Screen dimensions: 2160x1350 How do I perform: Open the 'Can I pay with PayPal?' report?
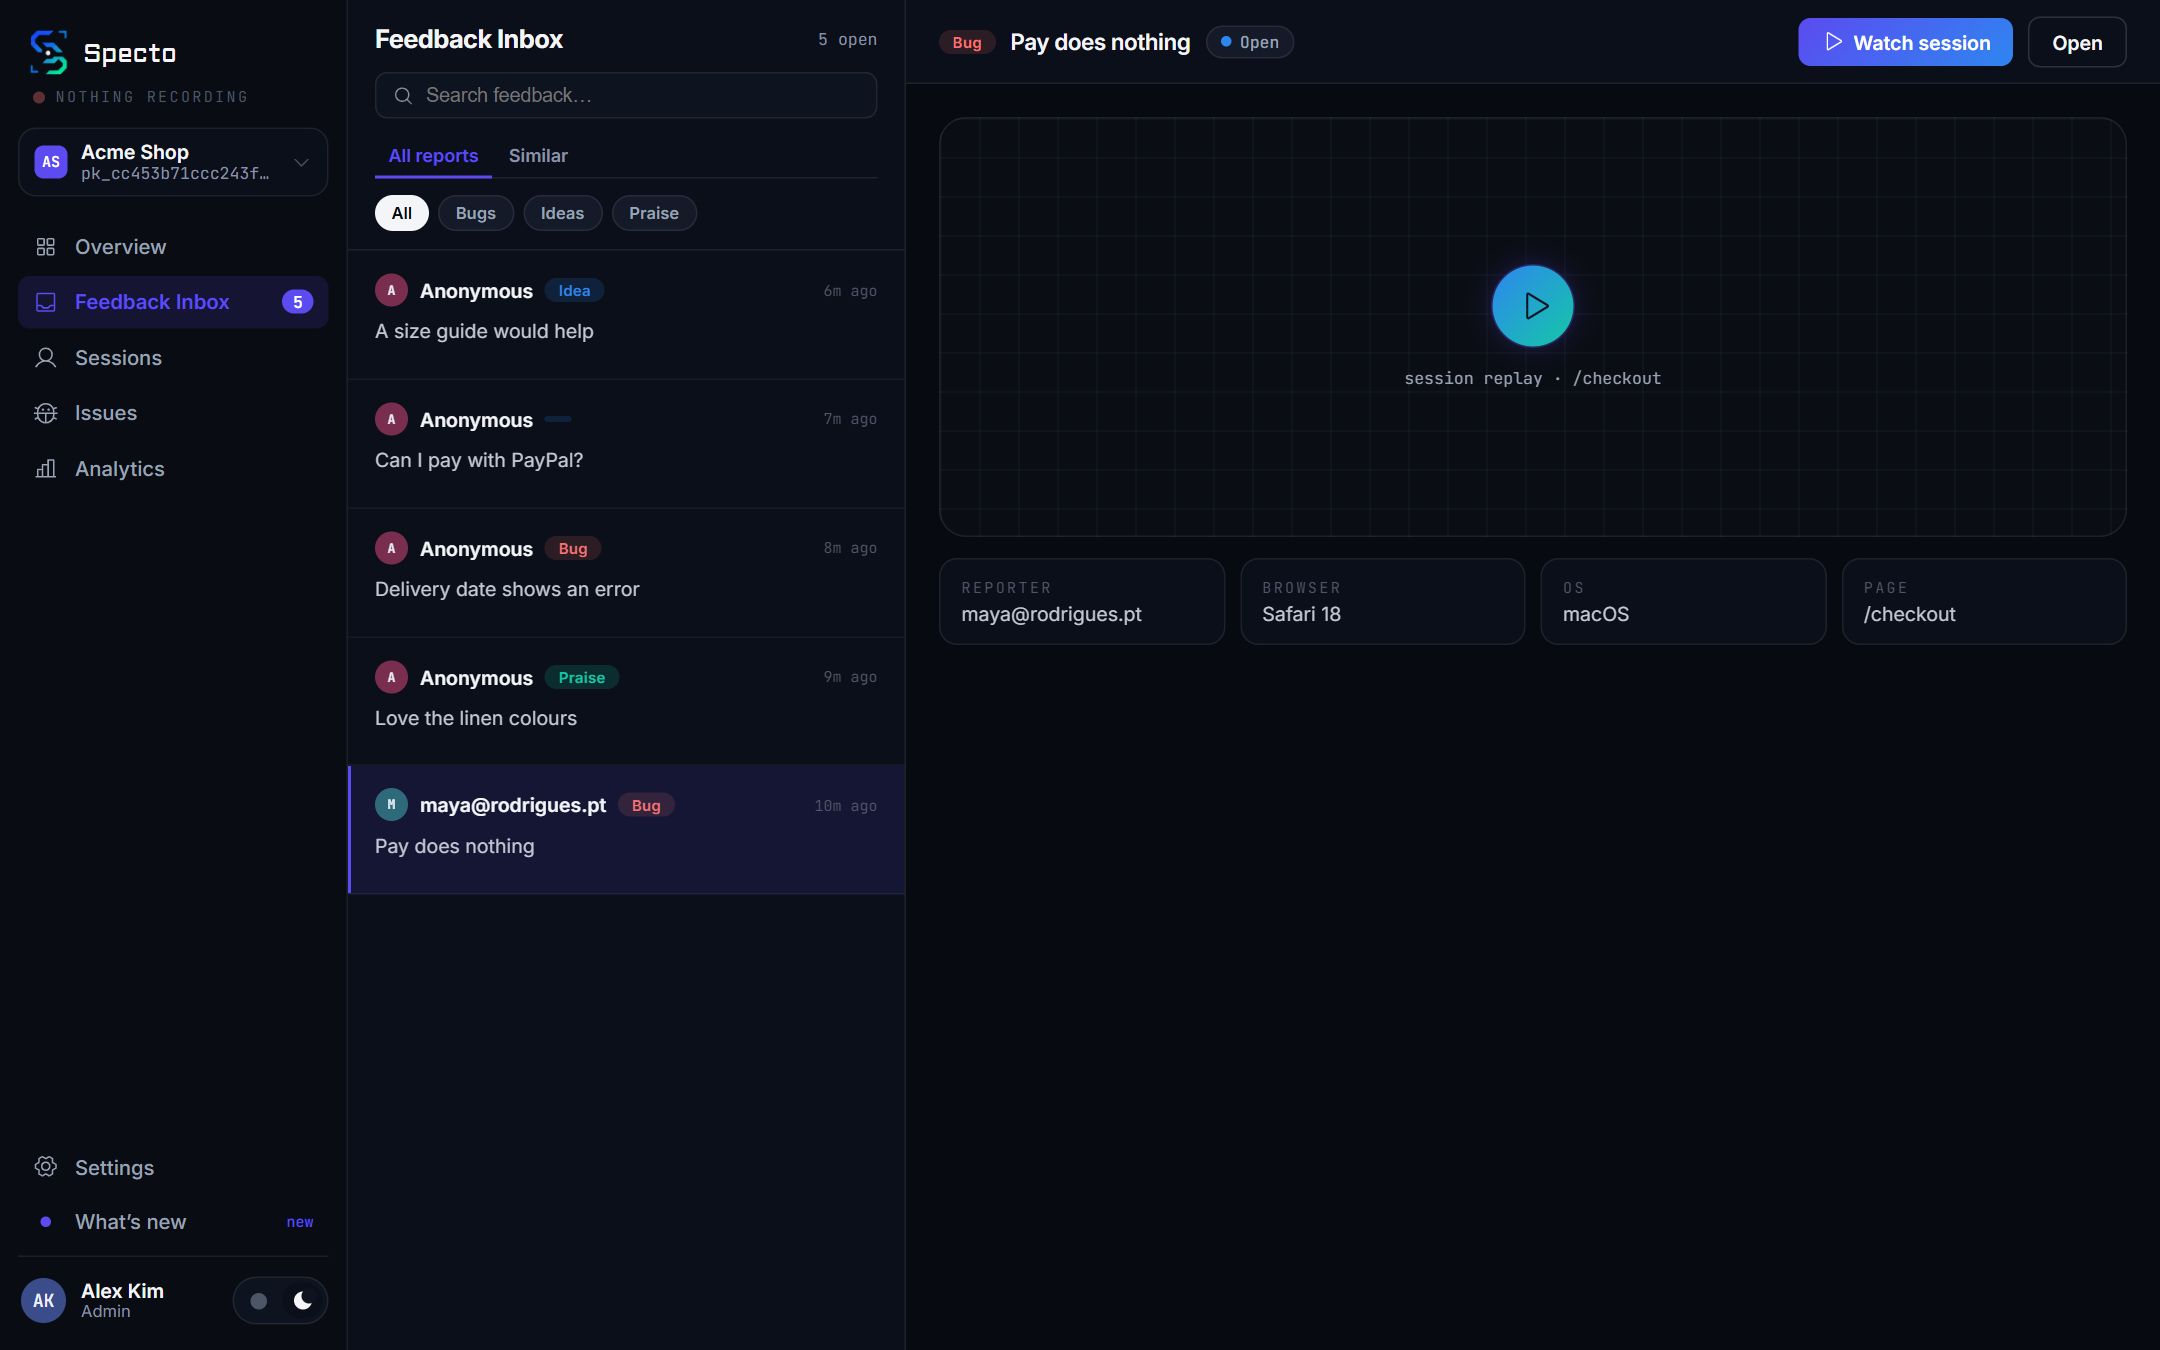[626, 444]
